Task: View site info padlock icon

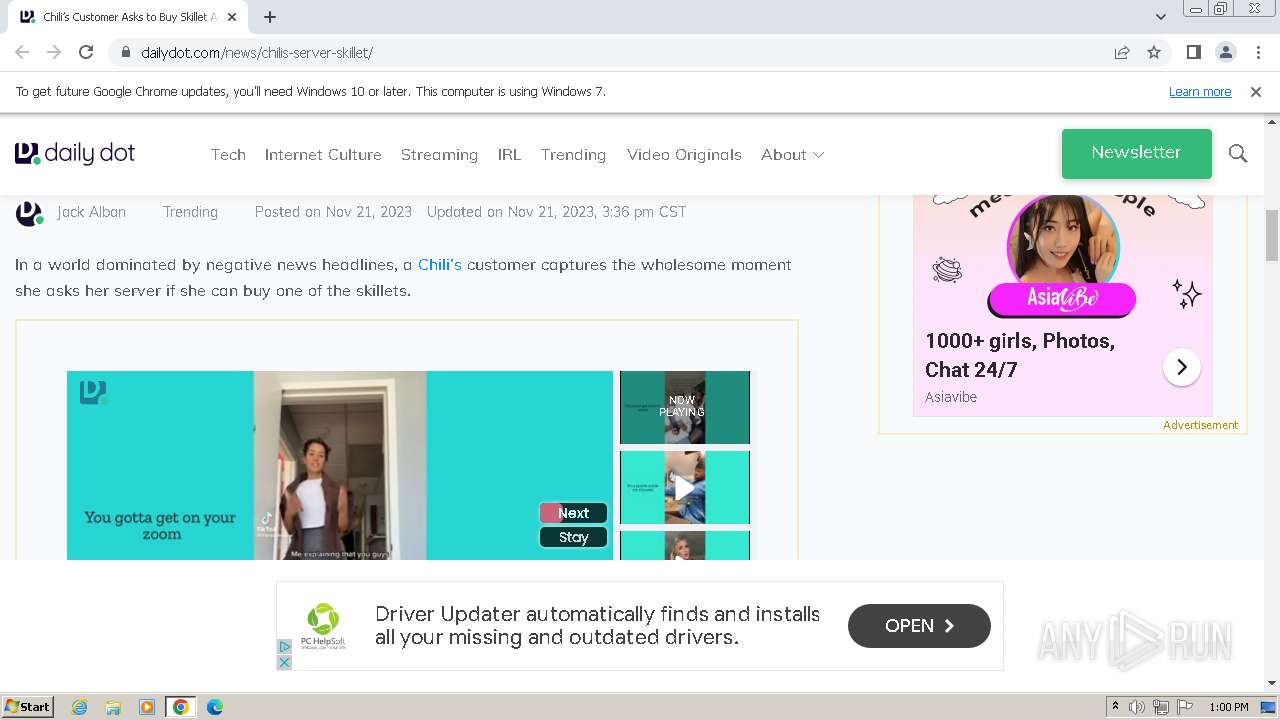Action: (125, 52)
